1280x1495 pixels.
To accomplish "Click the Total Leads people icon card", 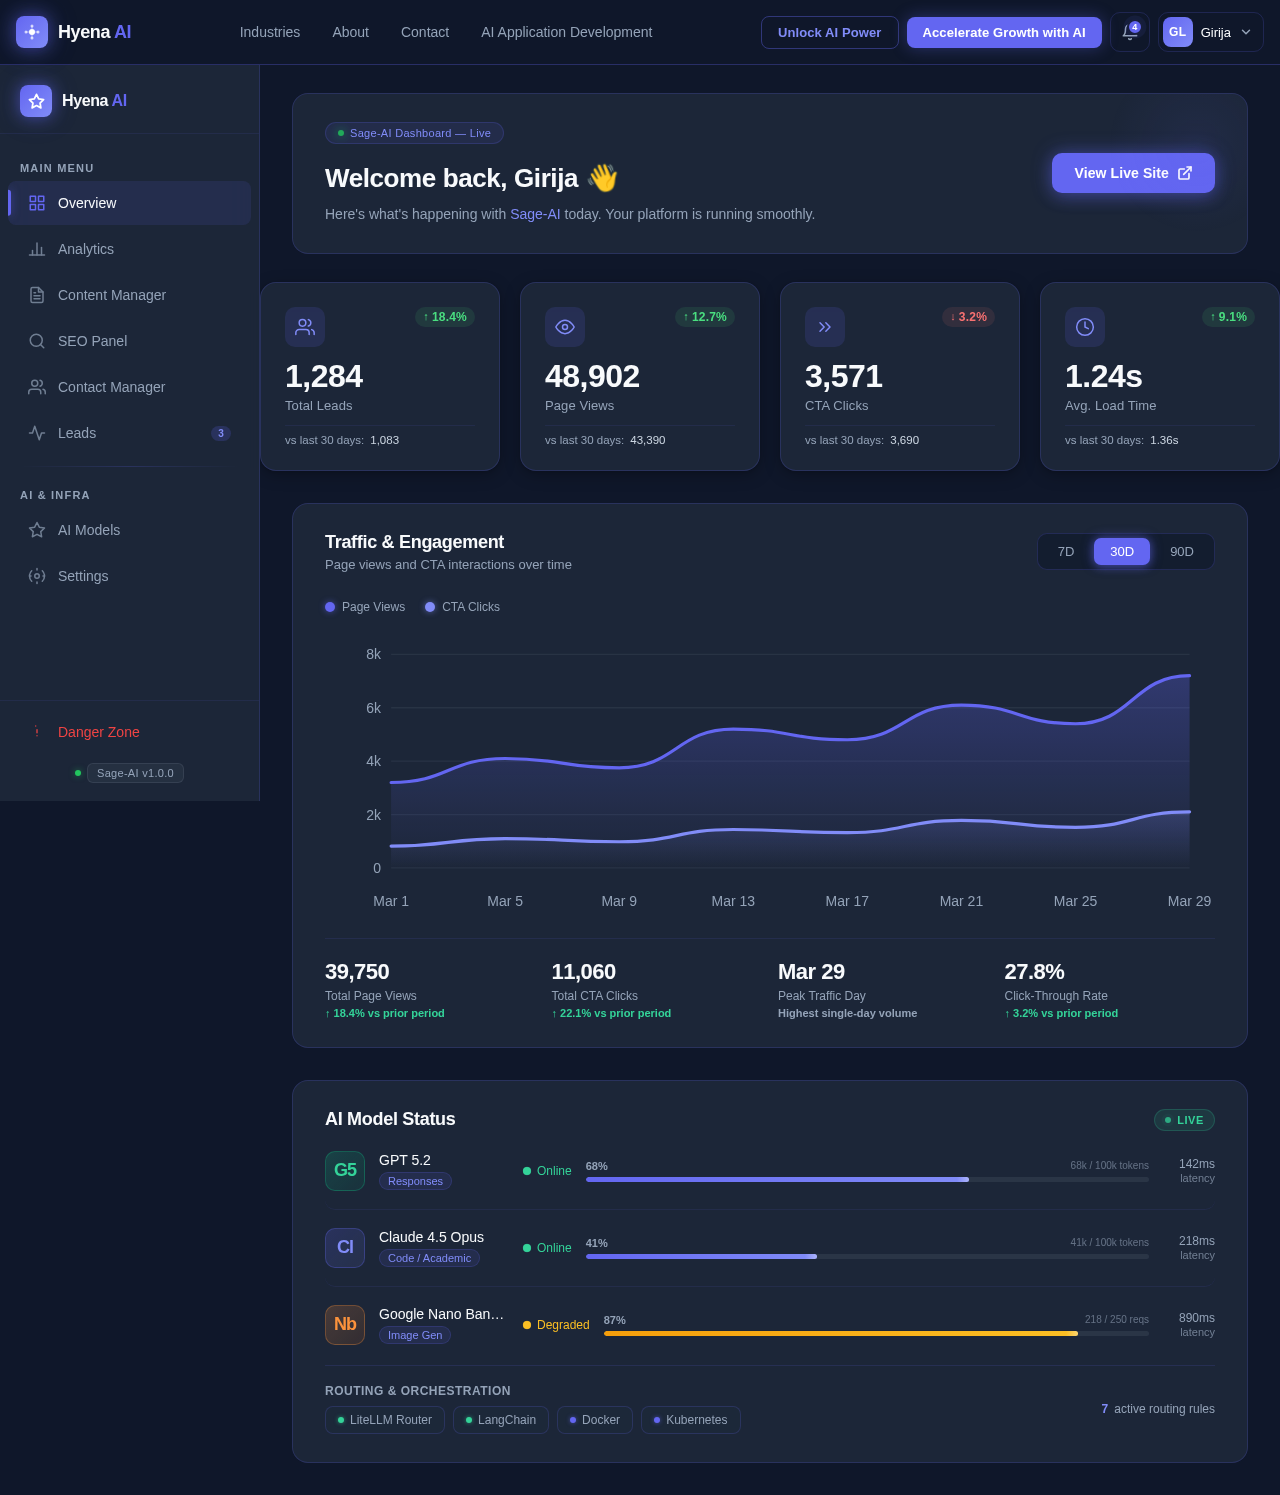I will pos(304,327).
